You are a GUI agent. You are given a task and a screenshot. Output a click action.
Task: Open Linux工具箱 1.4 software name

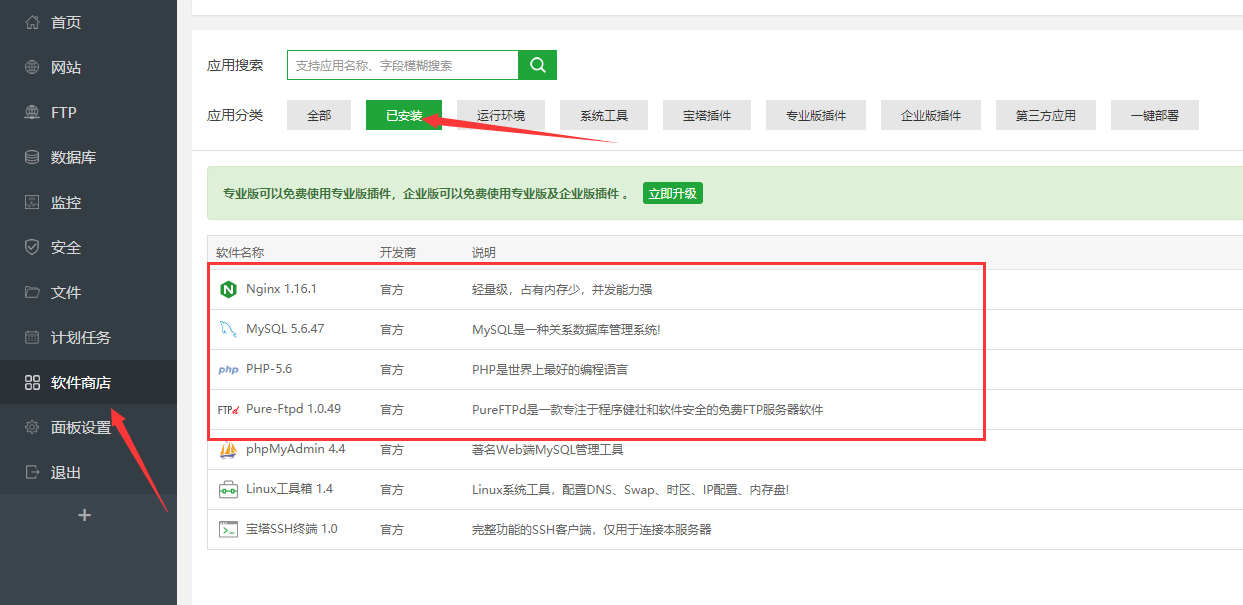point(290,489)
